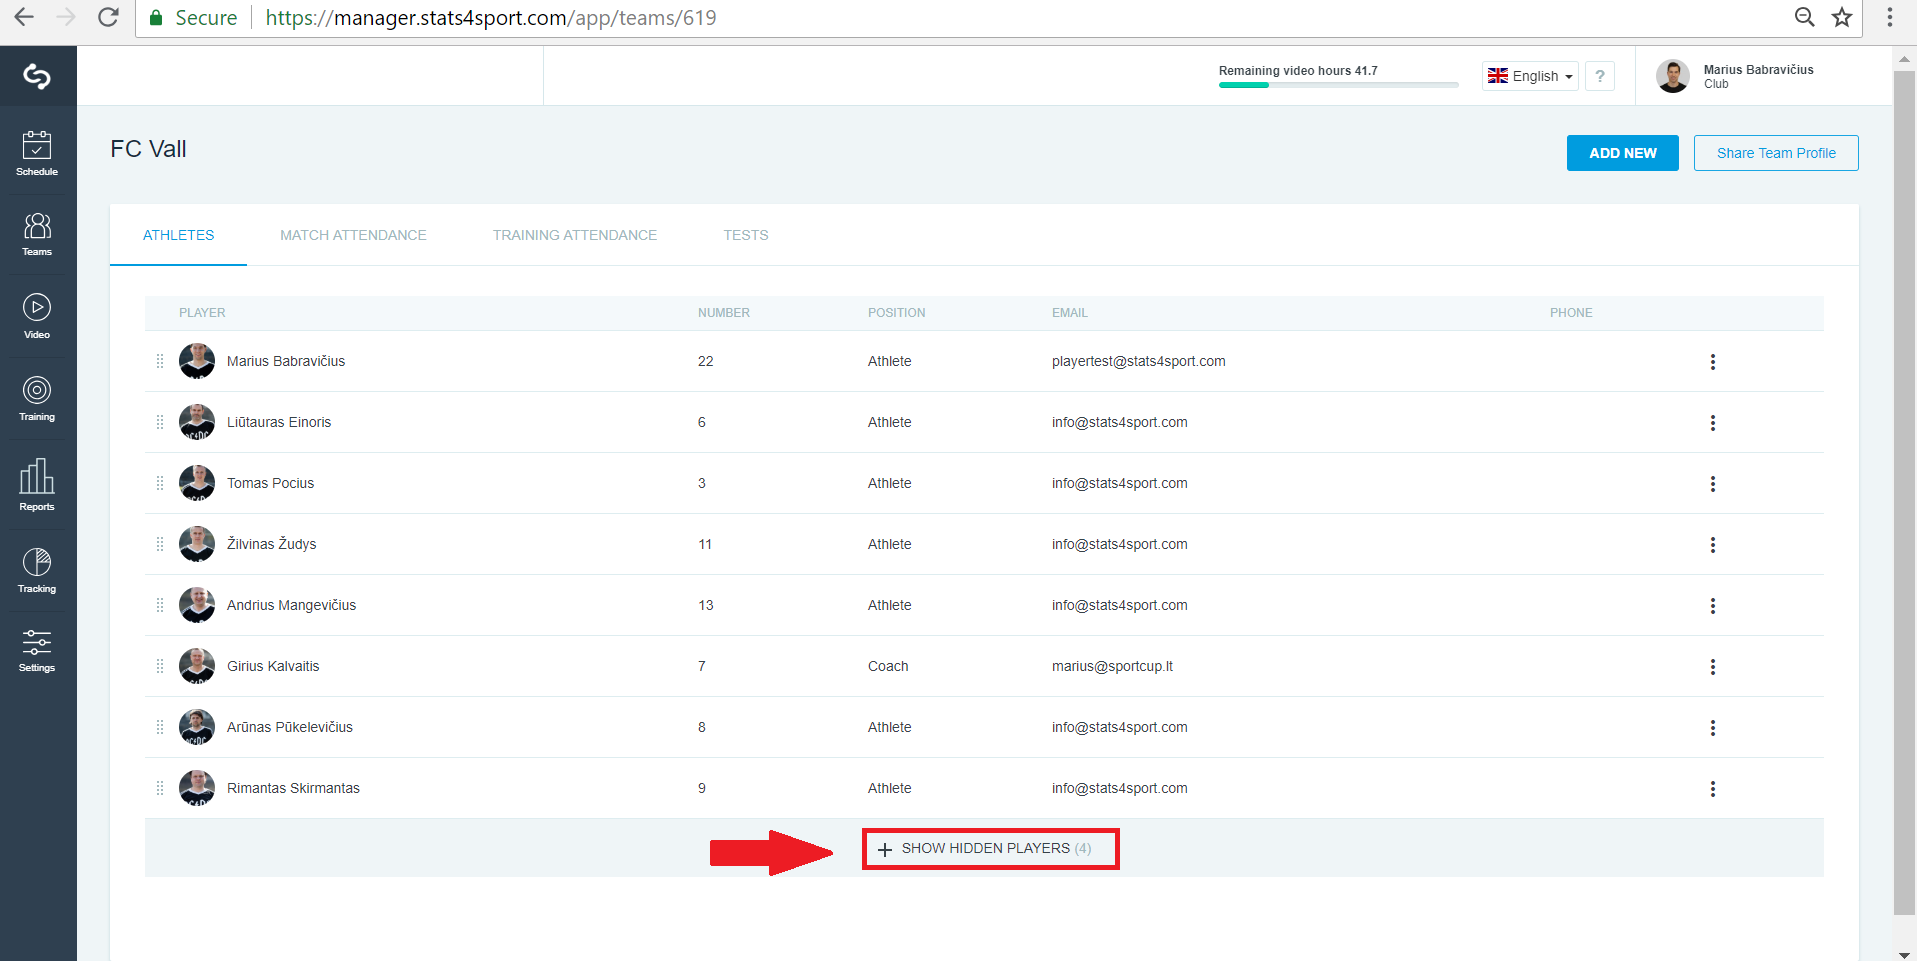Switch to the Tests tab
This screenshot has width=1917, height=961.
(746, 235)
